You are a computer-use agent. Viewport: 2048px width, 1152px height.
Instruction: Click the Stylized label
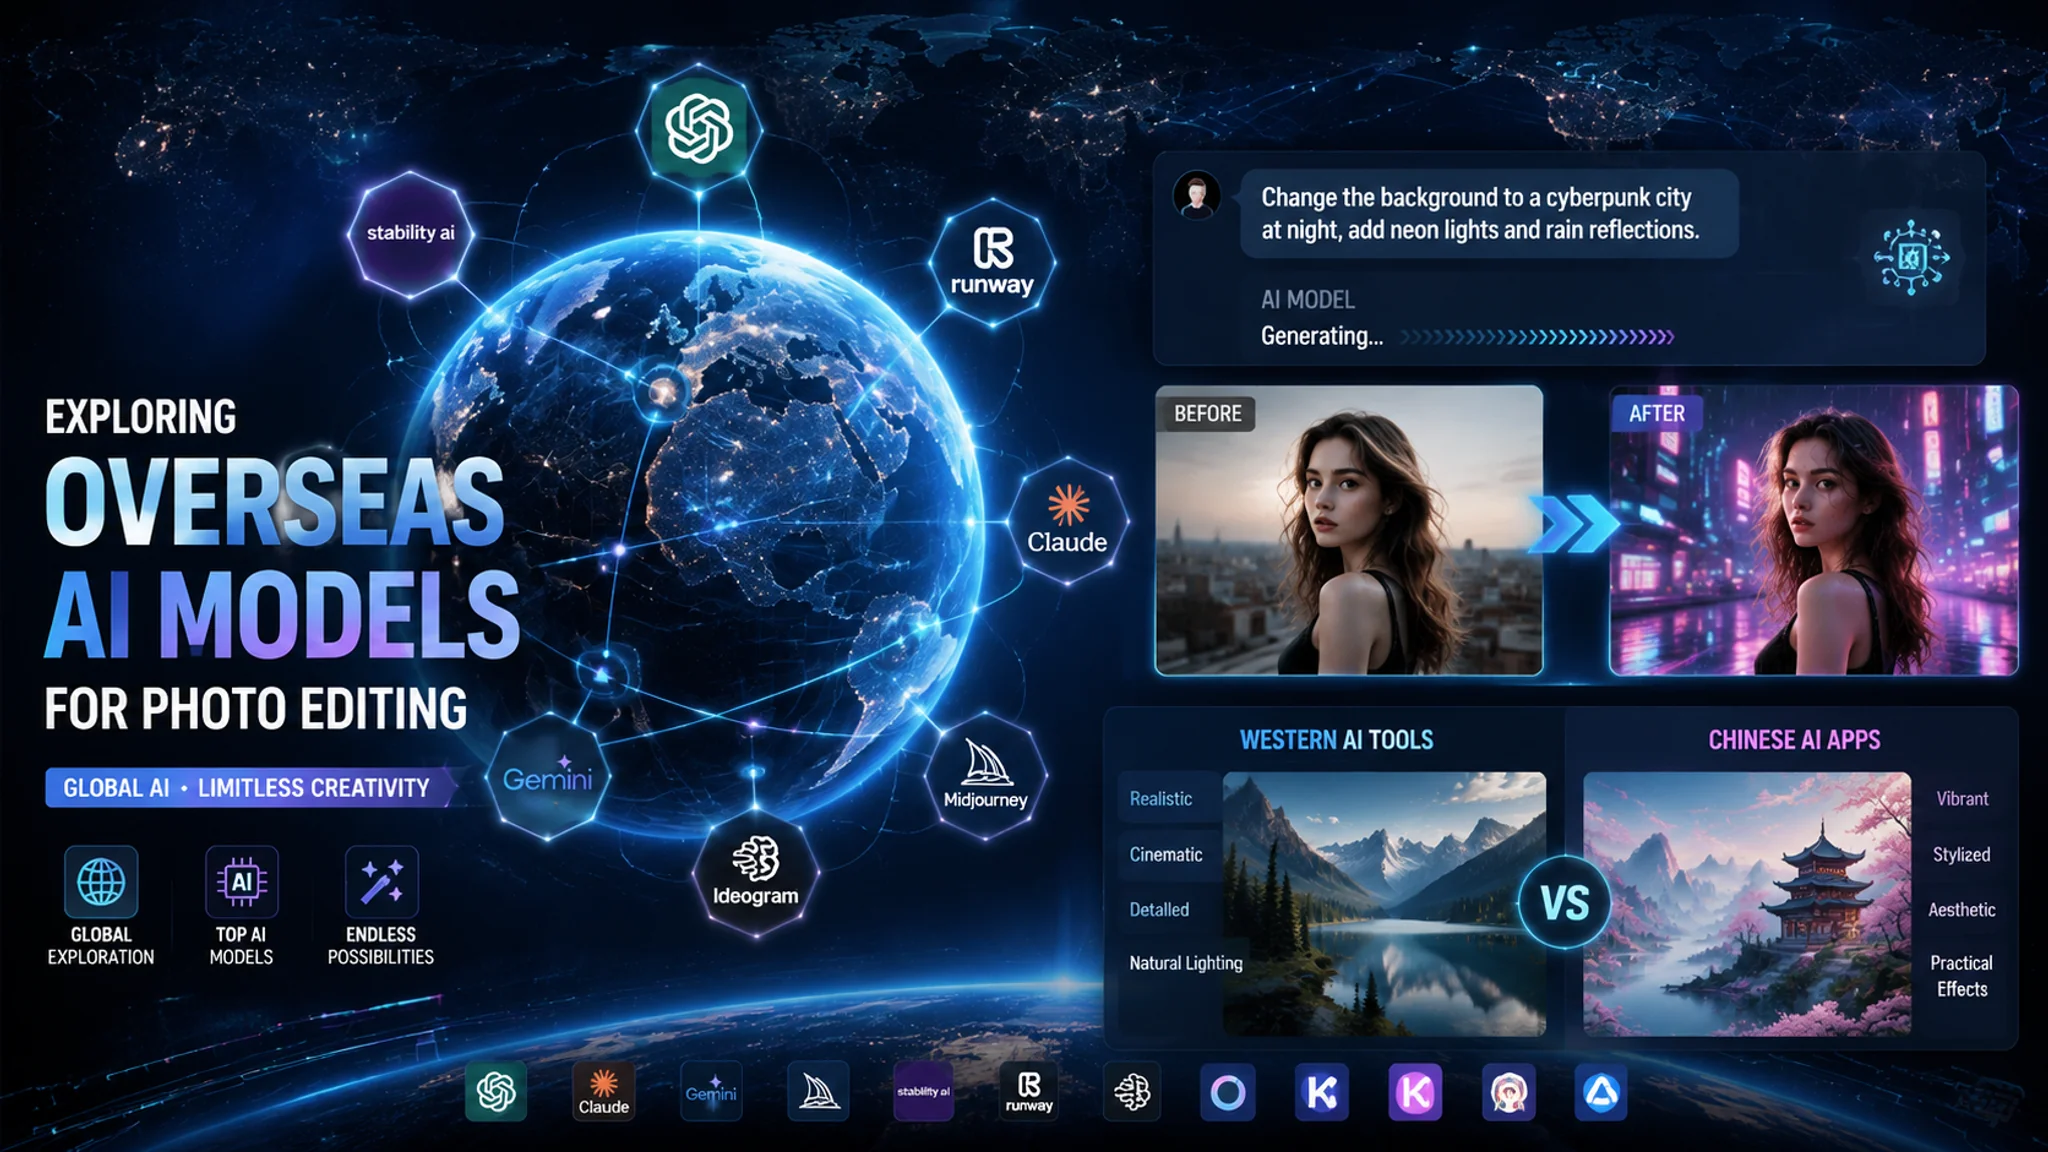pyautogui.click(x=1961, y=855)
